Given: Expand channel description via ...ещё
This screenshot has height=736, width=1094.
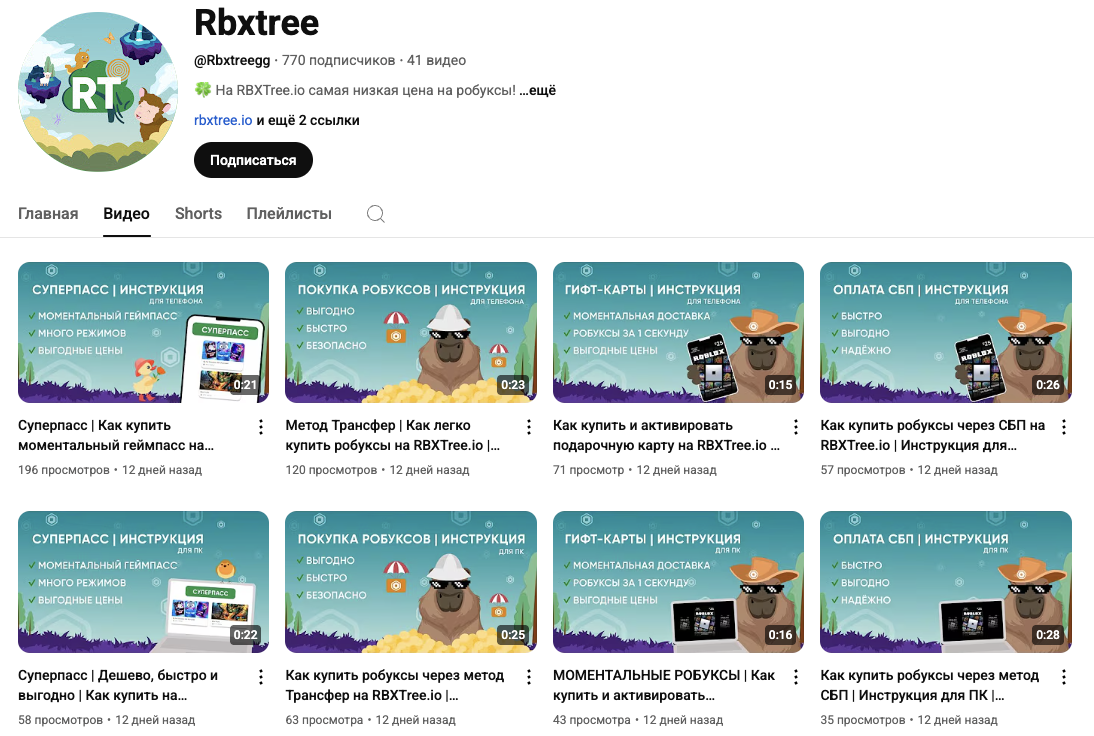Looking at the screenshot, I should (538, 90).
